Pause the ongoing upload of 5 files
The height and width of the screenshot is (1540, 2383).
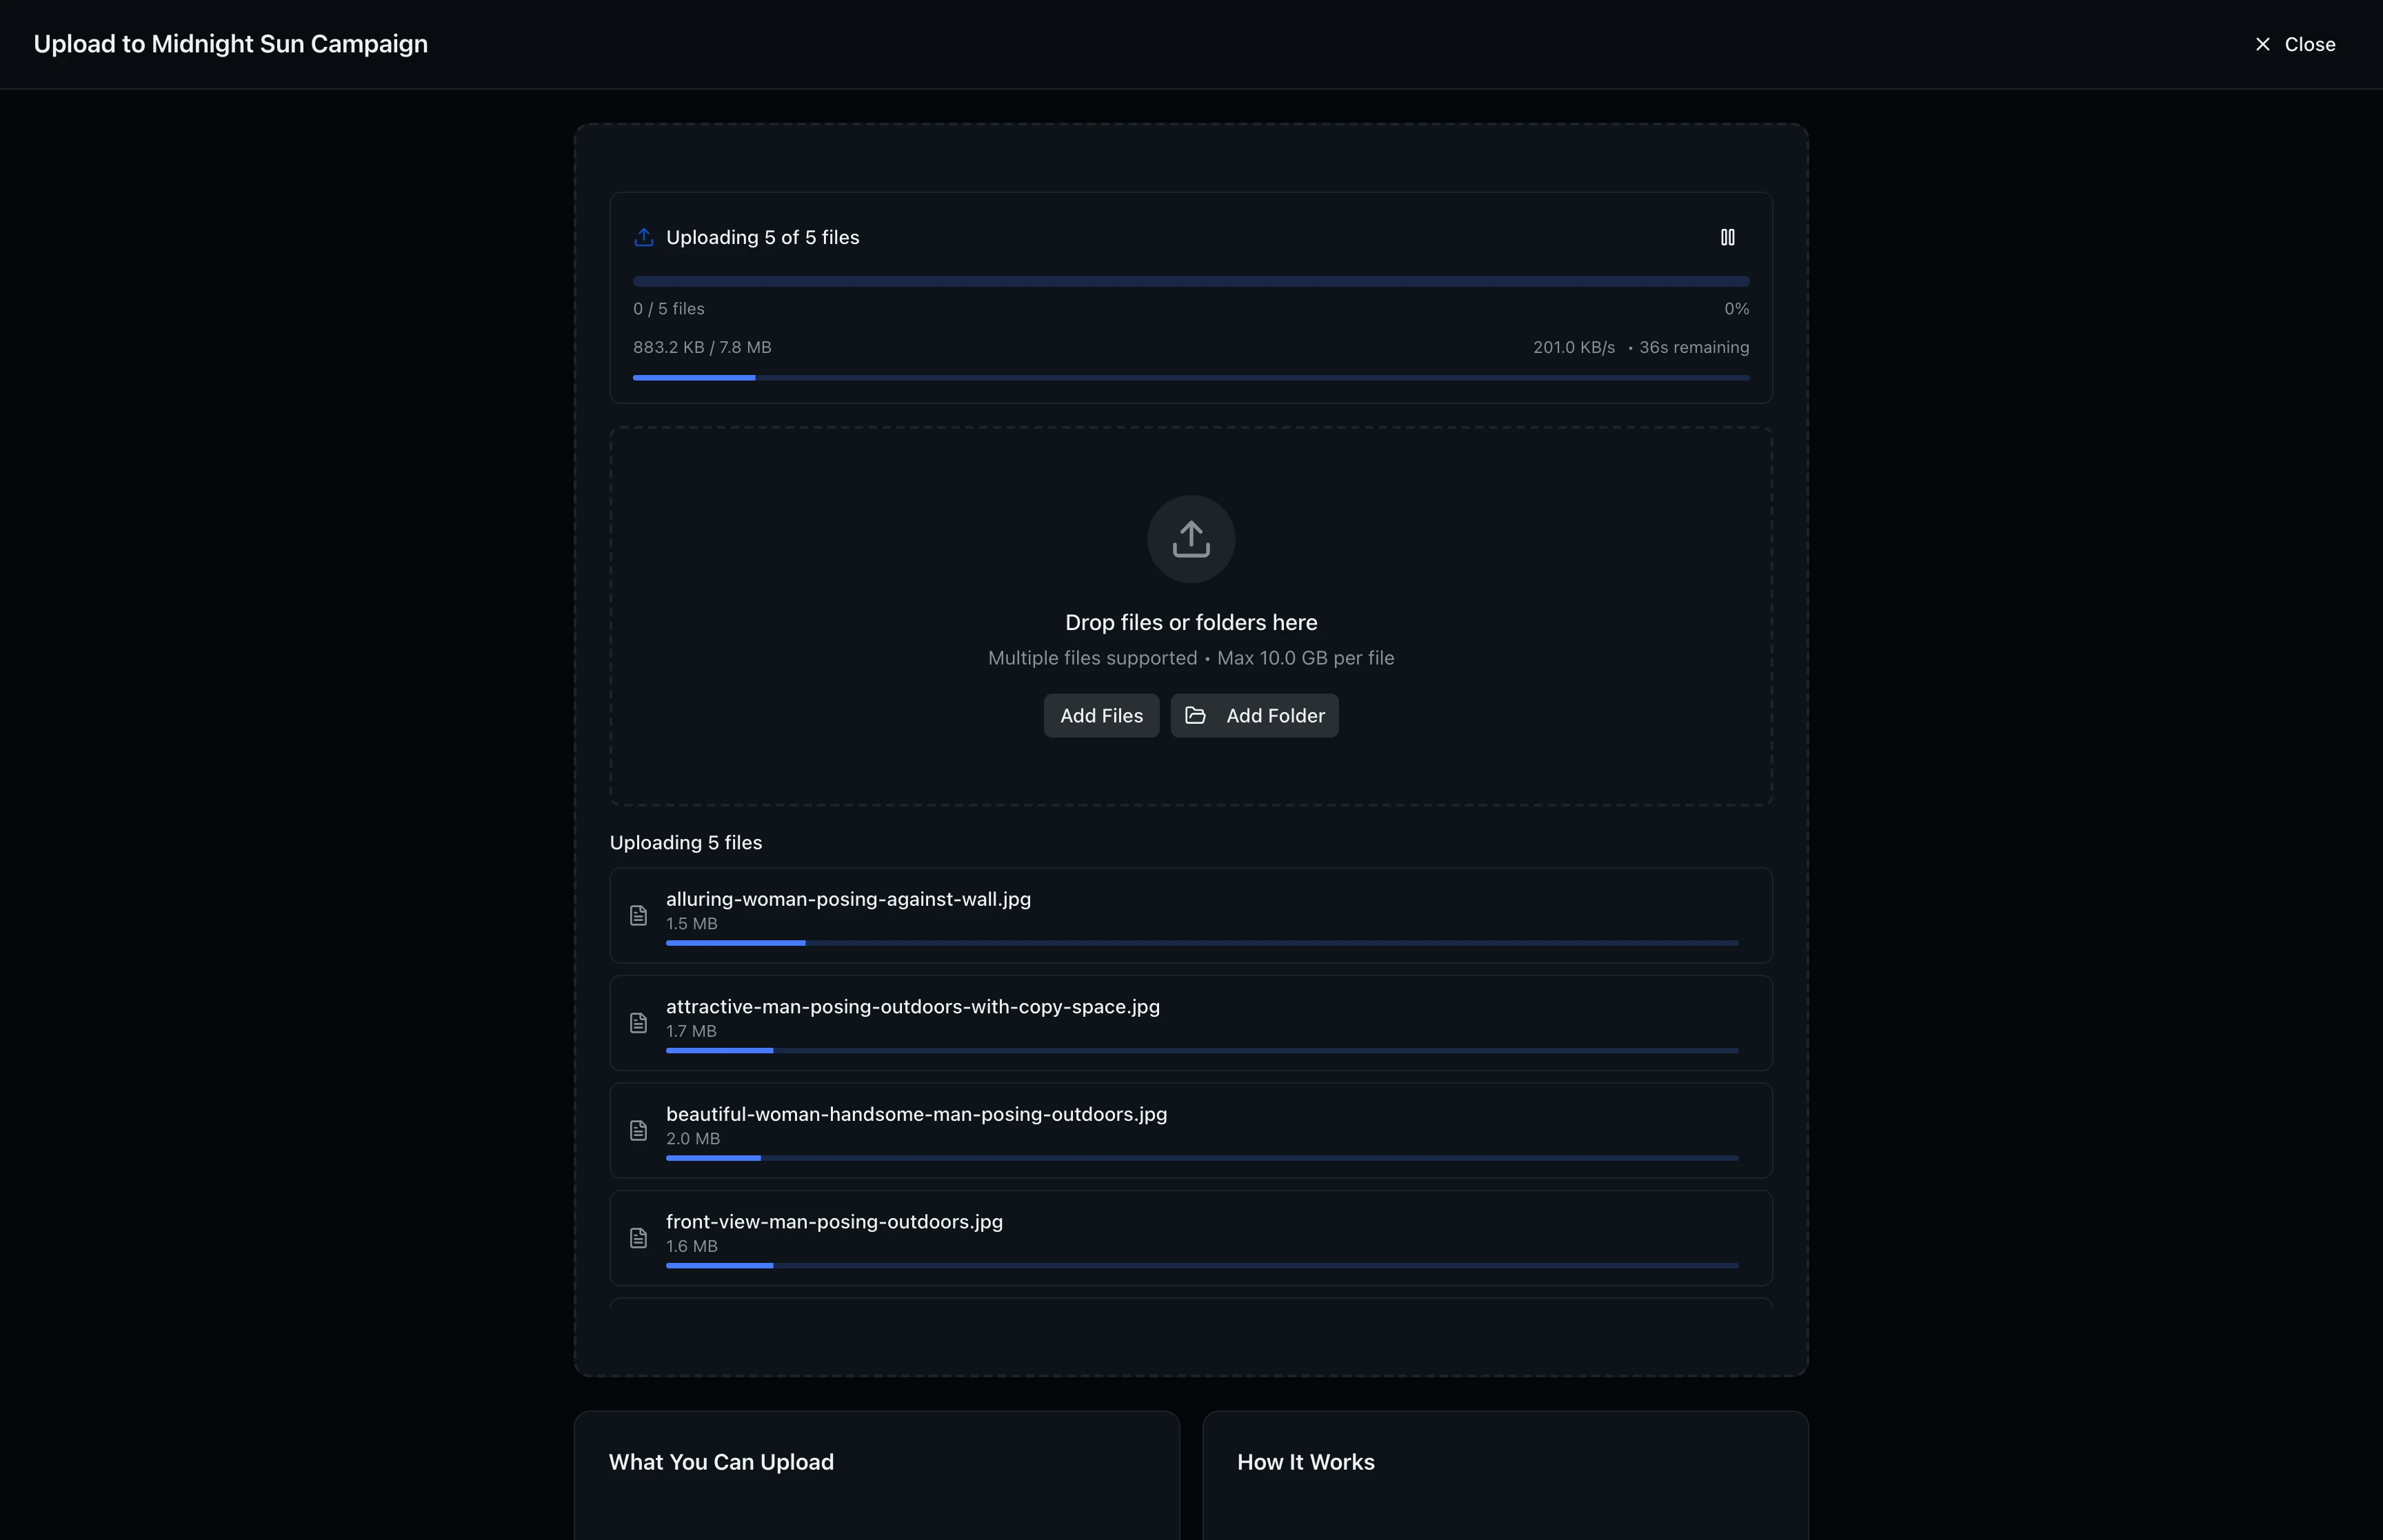pos(1728,237)
